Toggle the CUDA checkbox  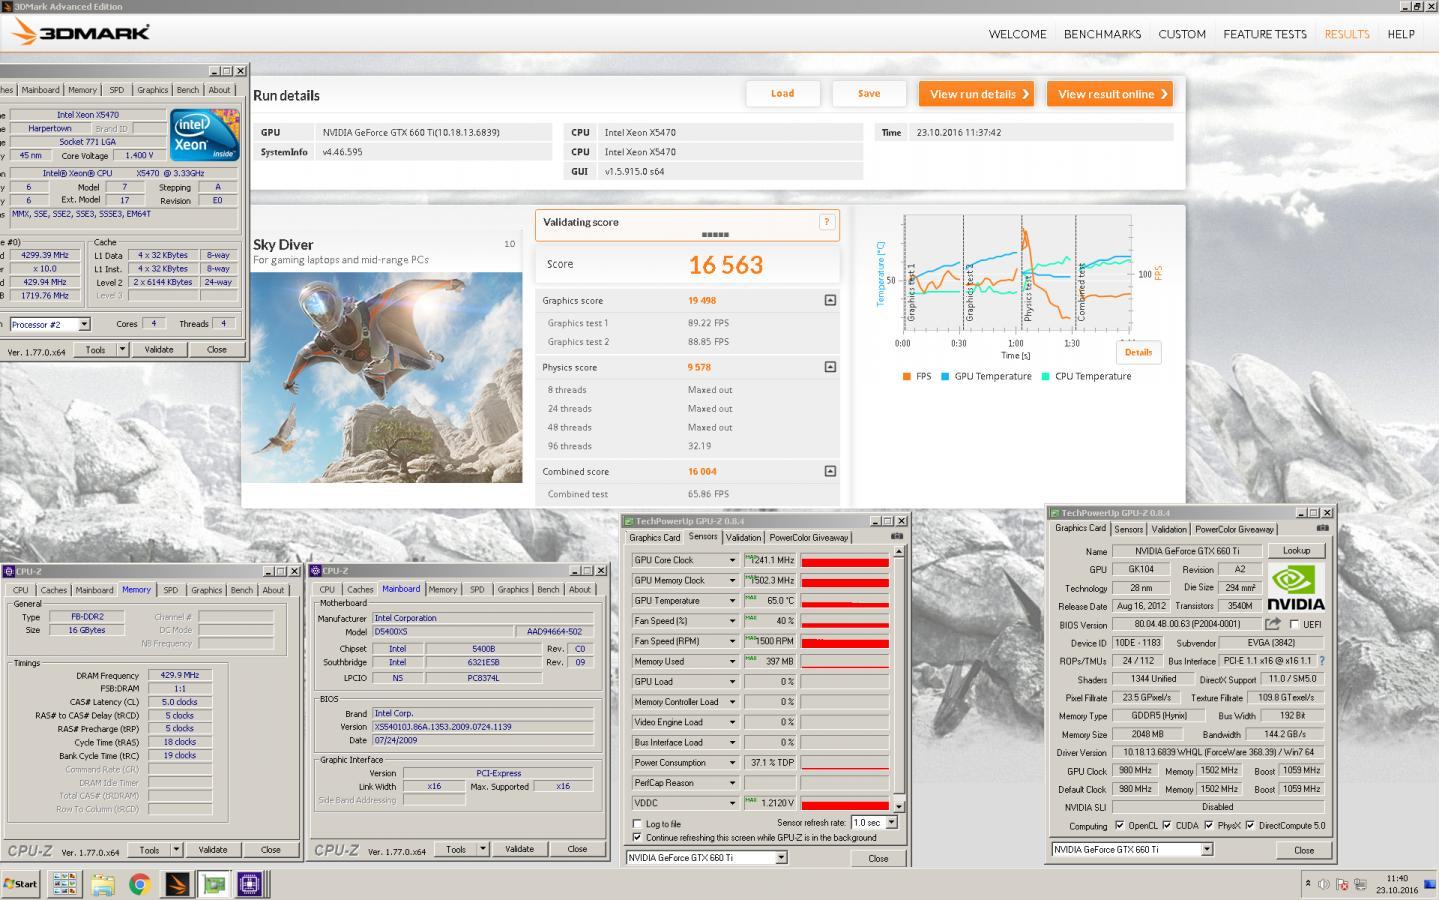pos(1166,826)
